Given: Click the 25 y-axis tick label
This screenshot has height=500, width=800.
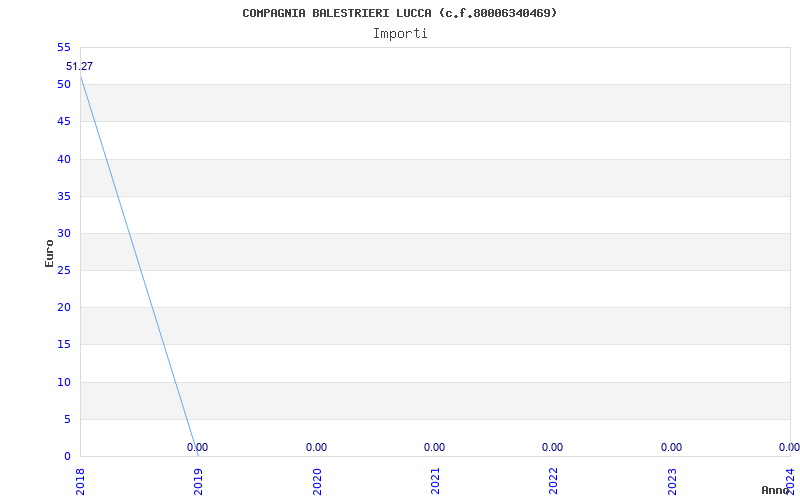Looking at the screenshot, I should 64,270.
